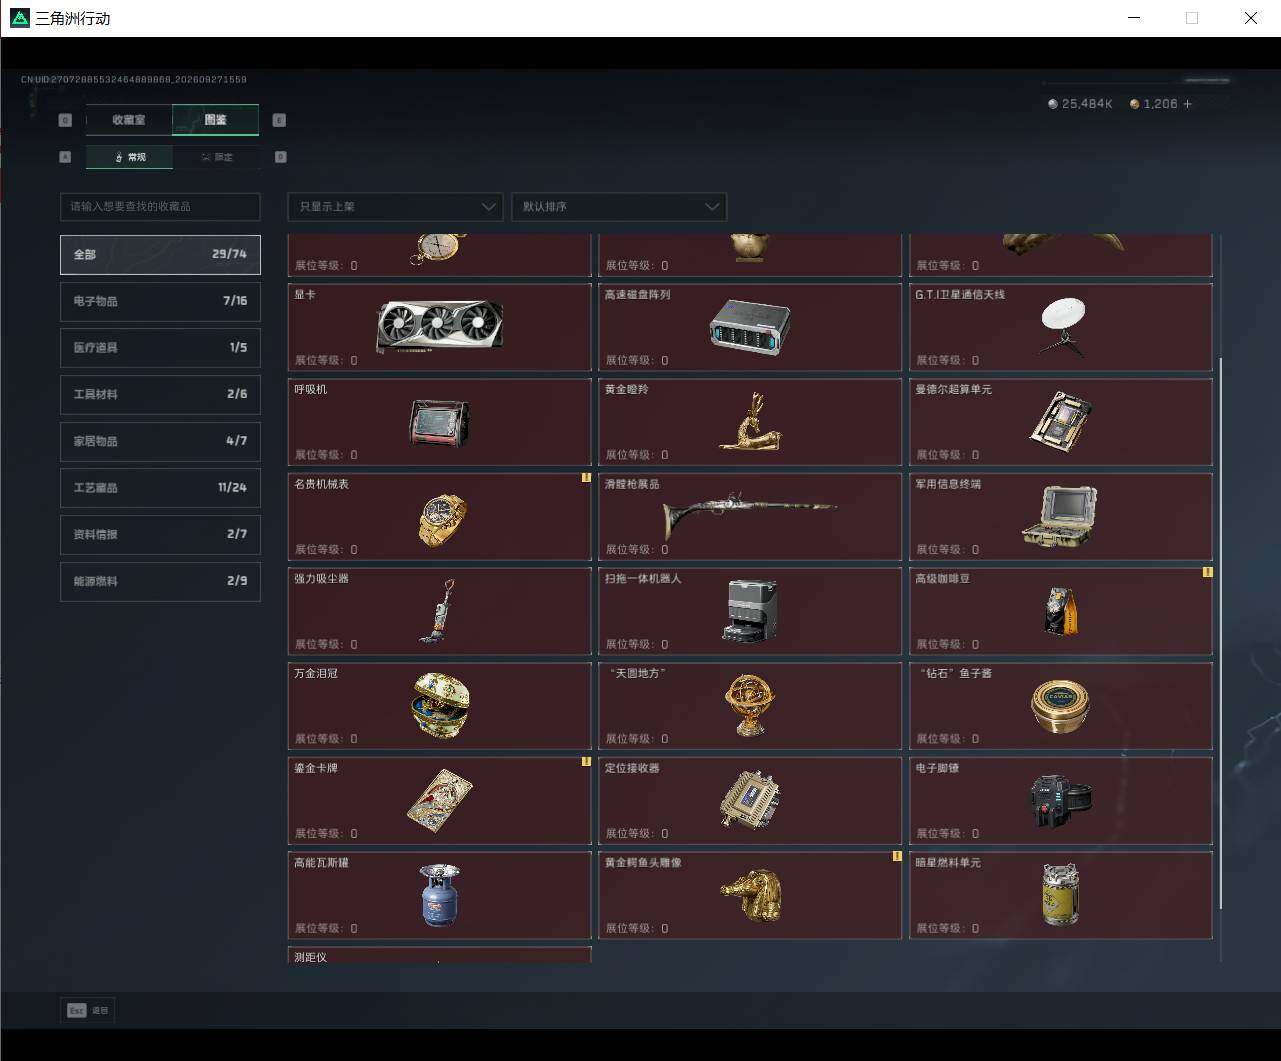Choose the 电子脚镣 ankle monitor item
The width and height of the screenshot is (1281, 1061).
[1061, 801]
